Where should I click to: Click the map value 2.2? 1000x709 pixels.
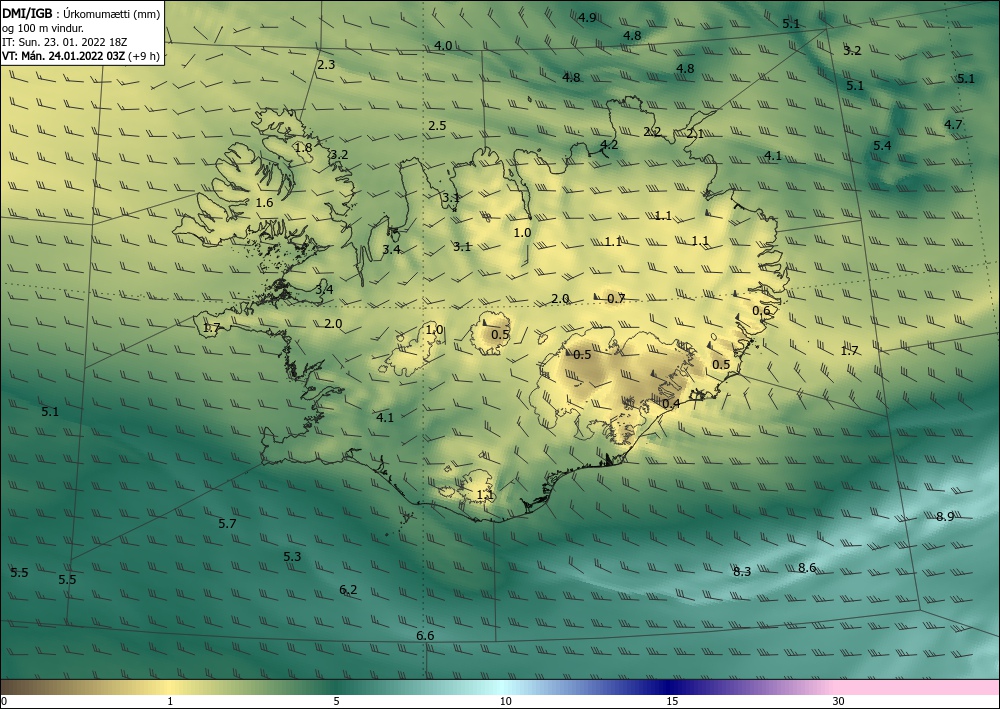[x=652, y=133]
